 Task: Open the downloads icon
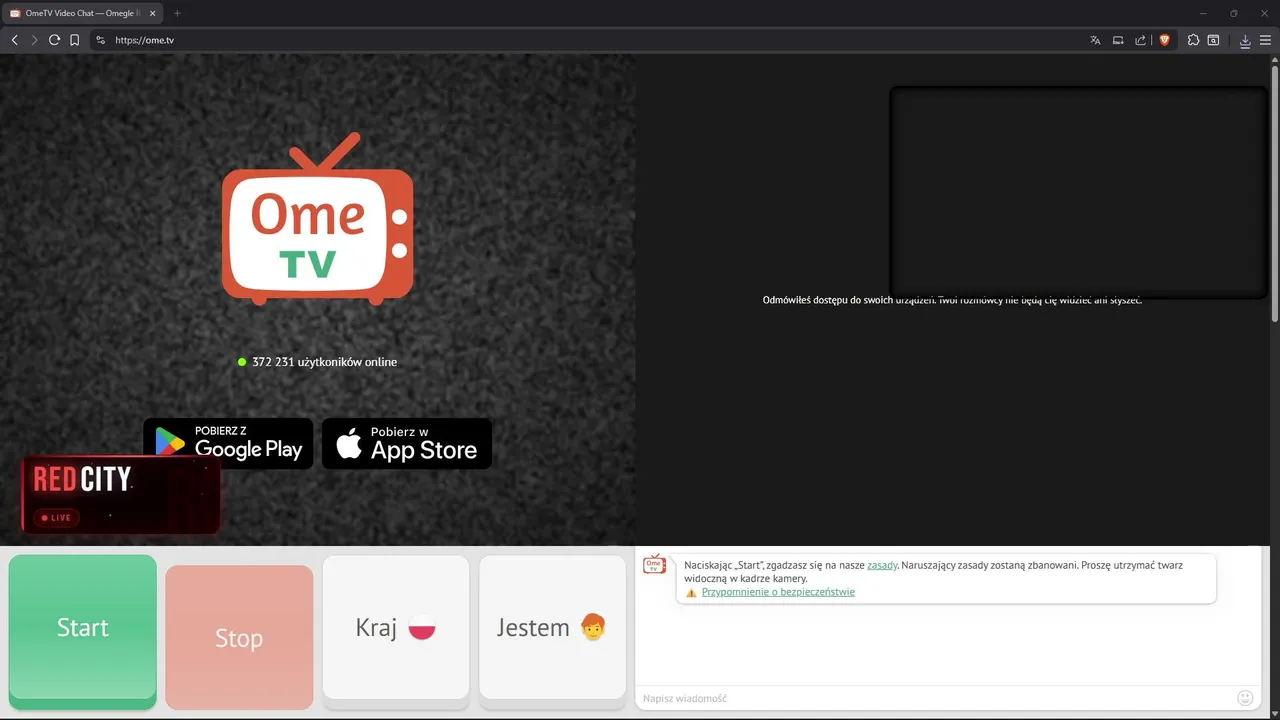pos(1245,40)
